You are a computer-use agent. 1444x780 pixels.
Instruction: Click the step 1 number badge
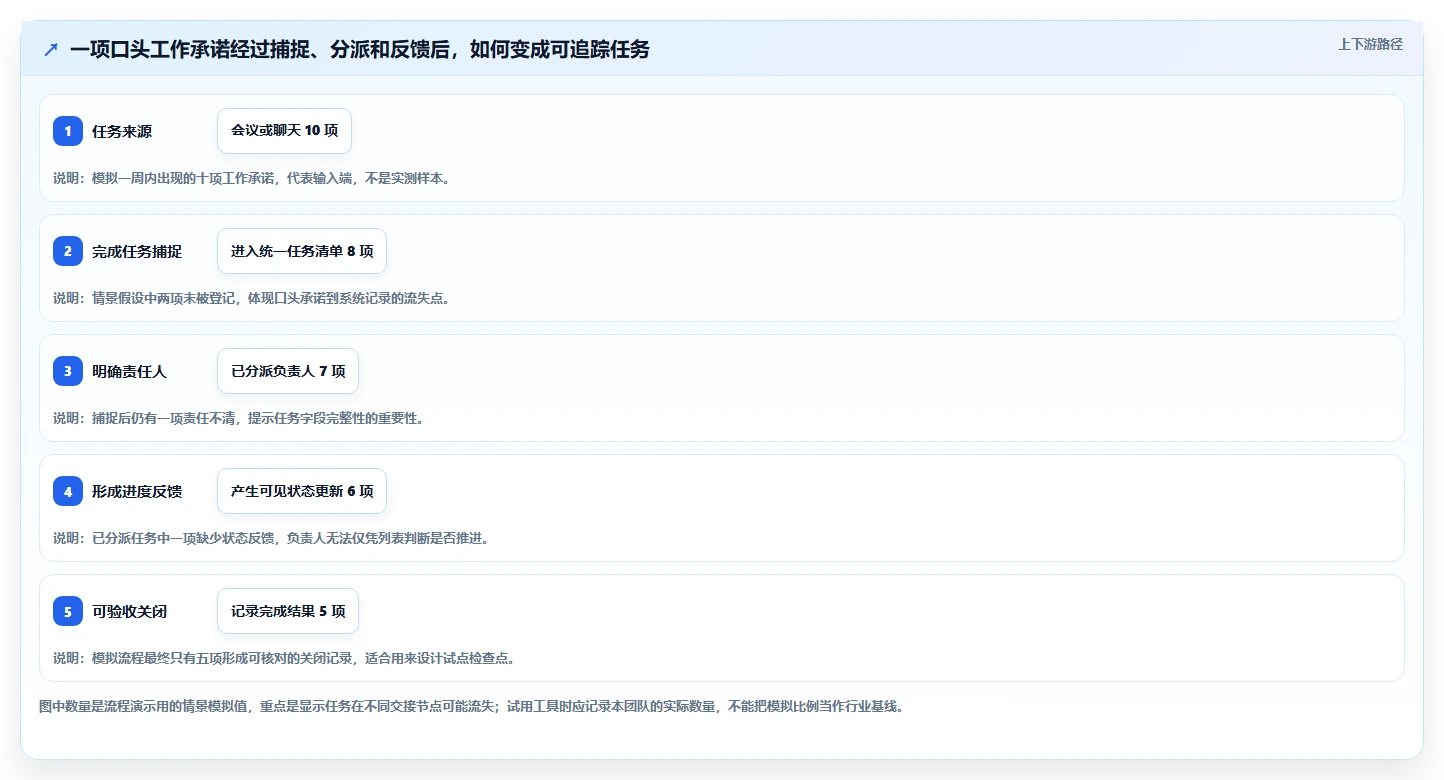click(x=68, y=131)
